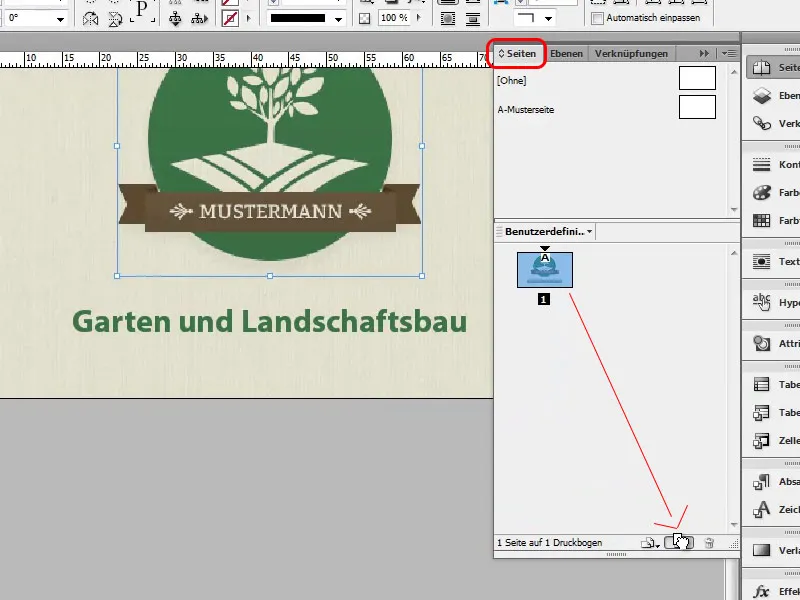Toggle the Automatisch einpassen checkbox
The height and width of the screenshot is (600, 800).
point(597,18)
